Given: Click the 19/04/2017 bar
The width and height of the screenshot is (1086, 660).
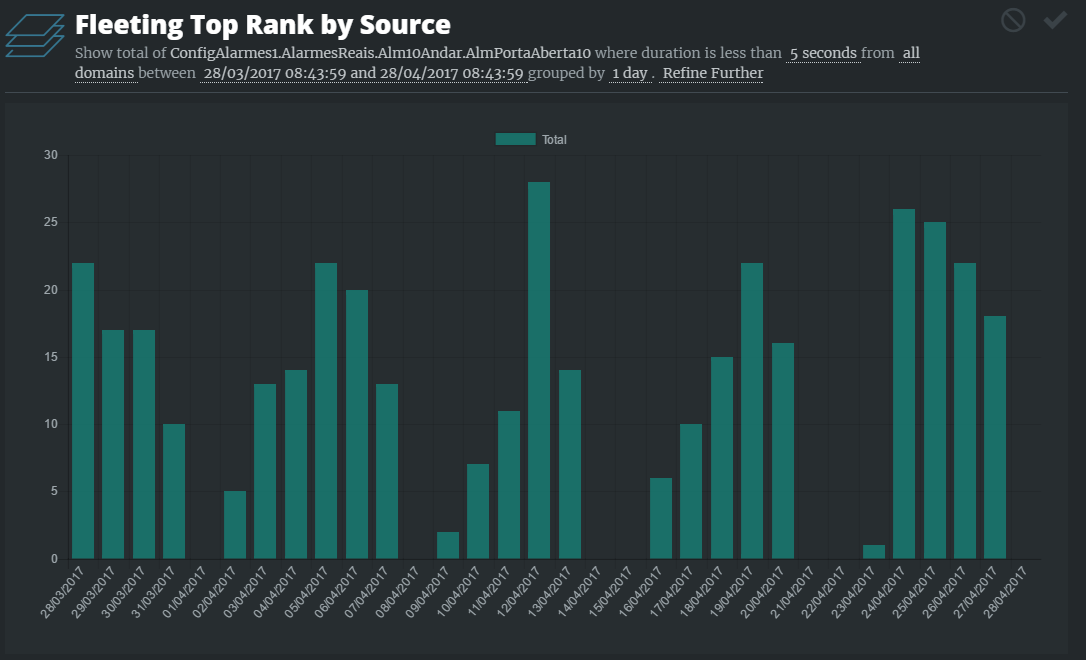Looking at the screenshot, I should [752, 410].
